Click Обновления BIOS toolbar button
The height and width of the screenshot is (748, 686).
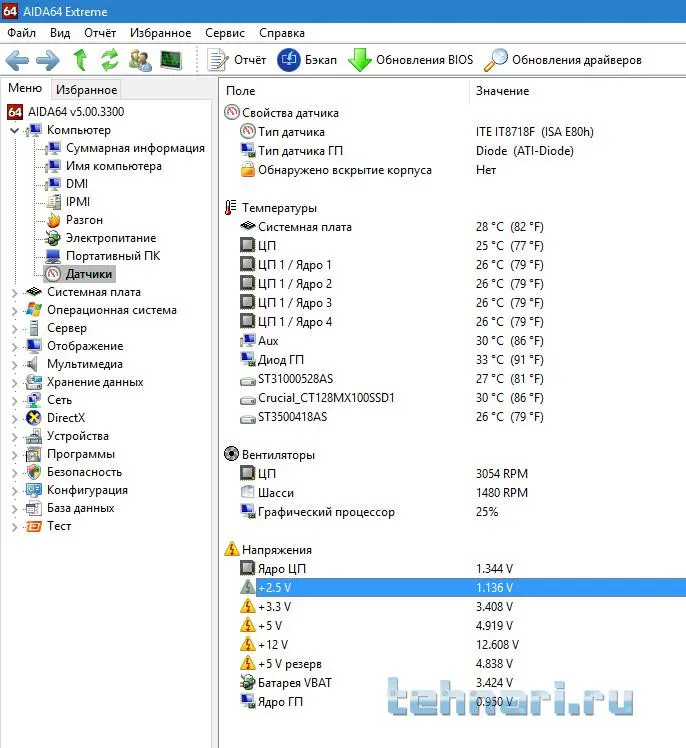(x=410, y=60)
